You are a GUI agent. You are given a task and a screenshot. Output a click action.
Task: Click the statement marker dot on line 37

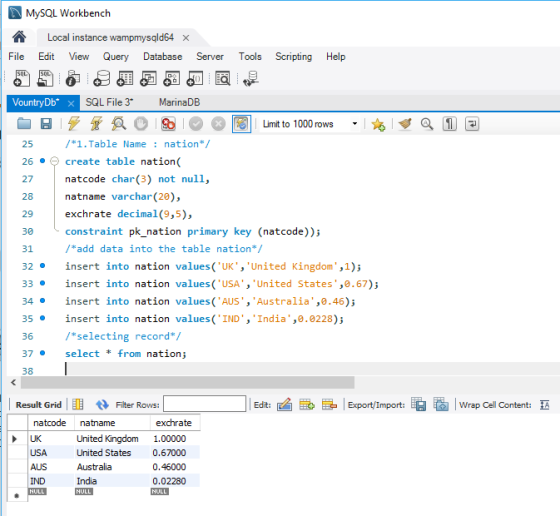click(x=42, y=353)
